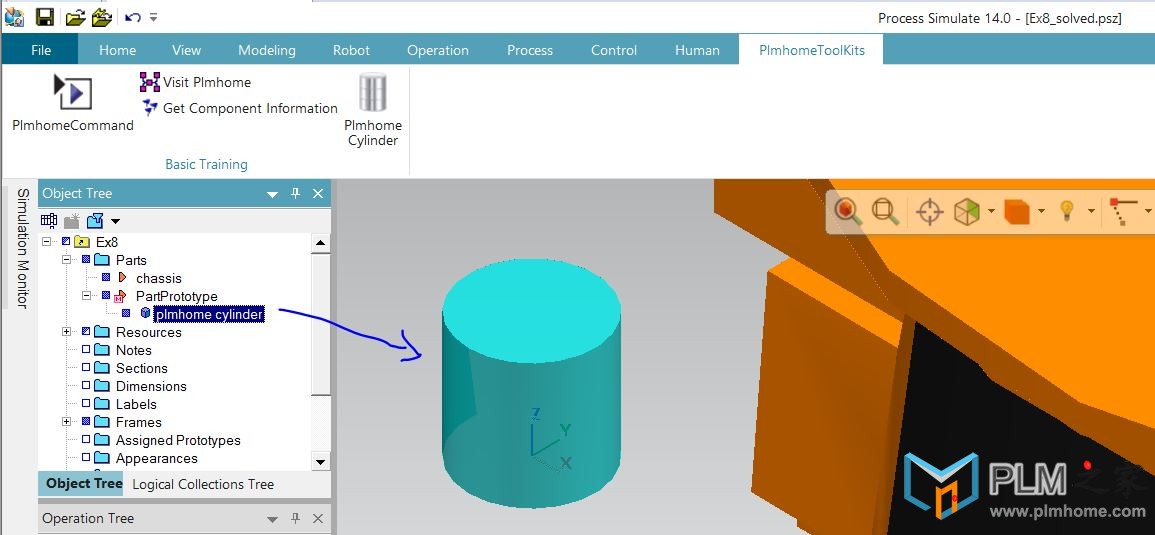Click Visit Plmhome command
This screenshot has width=1155, height=535.
click(196, 82)
